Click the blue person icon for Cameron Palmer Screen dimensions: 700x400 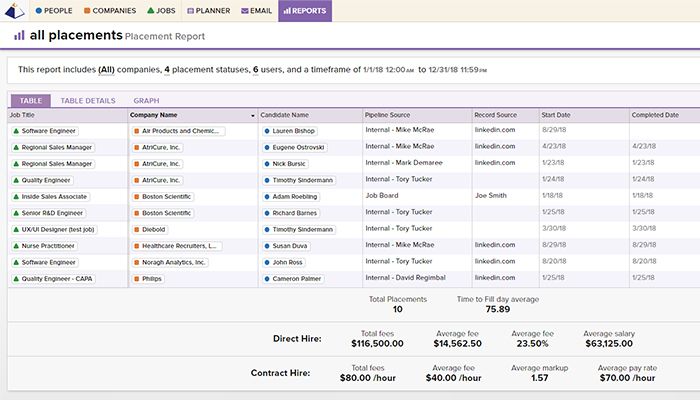tap(268, 278)
